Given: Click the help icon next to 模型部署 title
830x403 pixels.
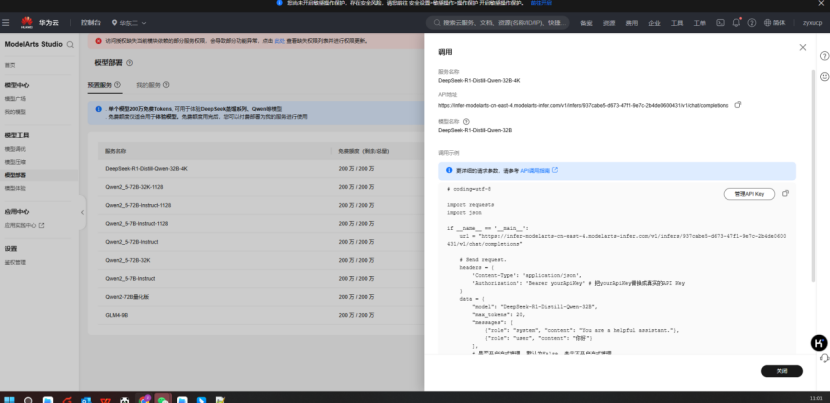Looking at the screenshot, I should coord(130,62).
